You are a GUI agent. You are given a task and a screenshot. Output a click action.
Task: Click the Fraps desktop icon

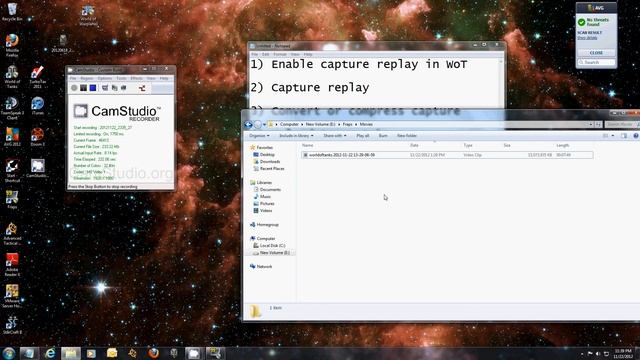click(12, 199)
